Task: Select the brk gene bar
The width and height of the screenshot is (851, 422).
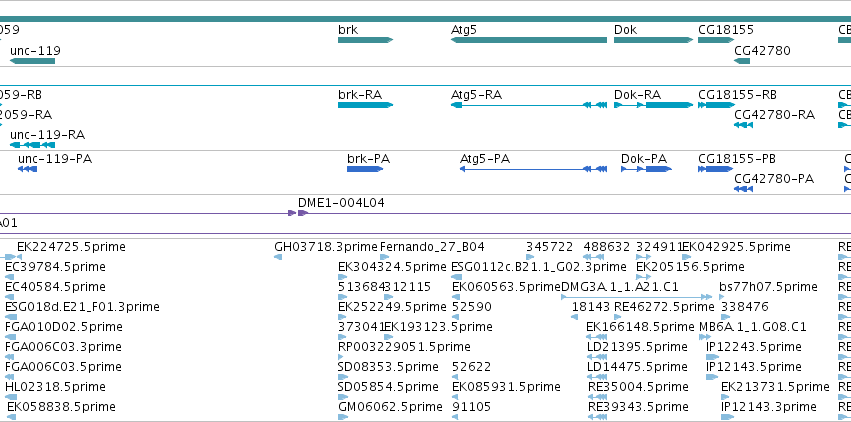Action: click(x=365, y=40)
